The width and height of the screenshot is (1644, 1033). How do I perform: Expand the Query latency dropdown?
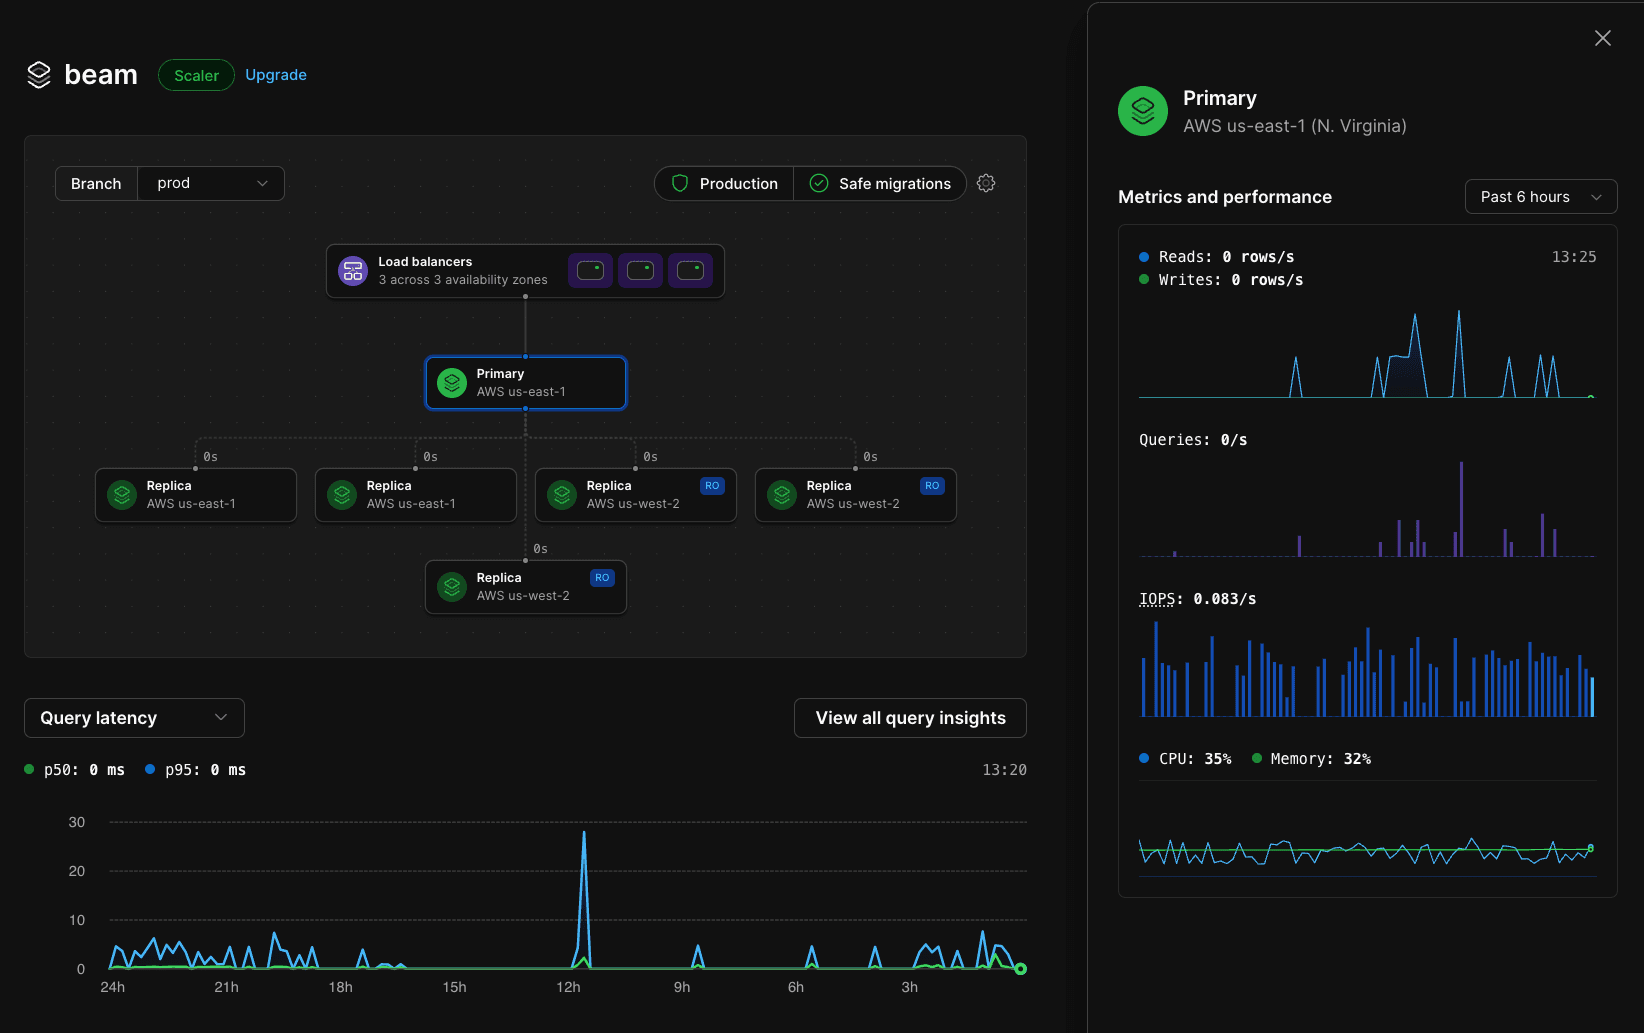coord(134,718)
